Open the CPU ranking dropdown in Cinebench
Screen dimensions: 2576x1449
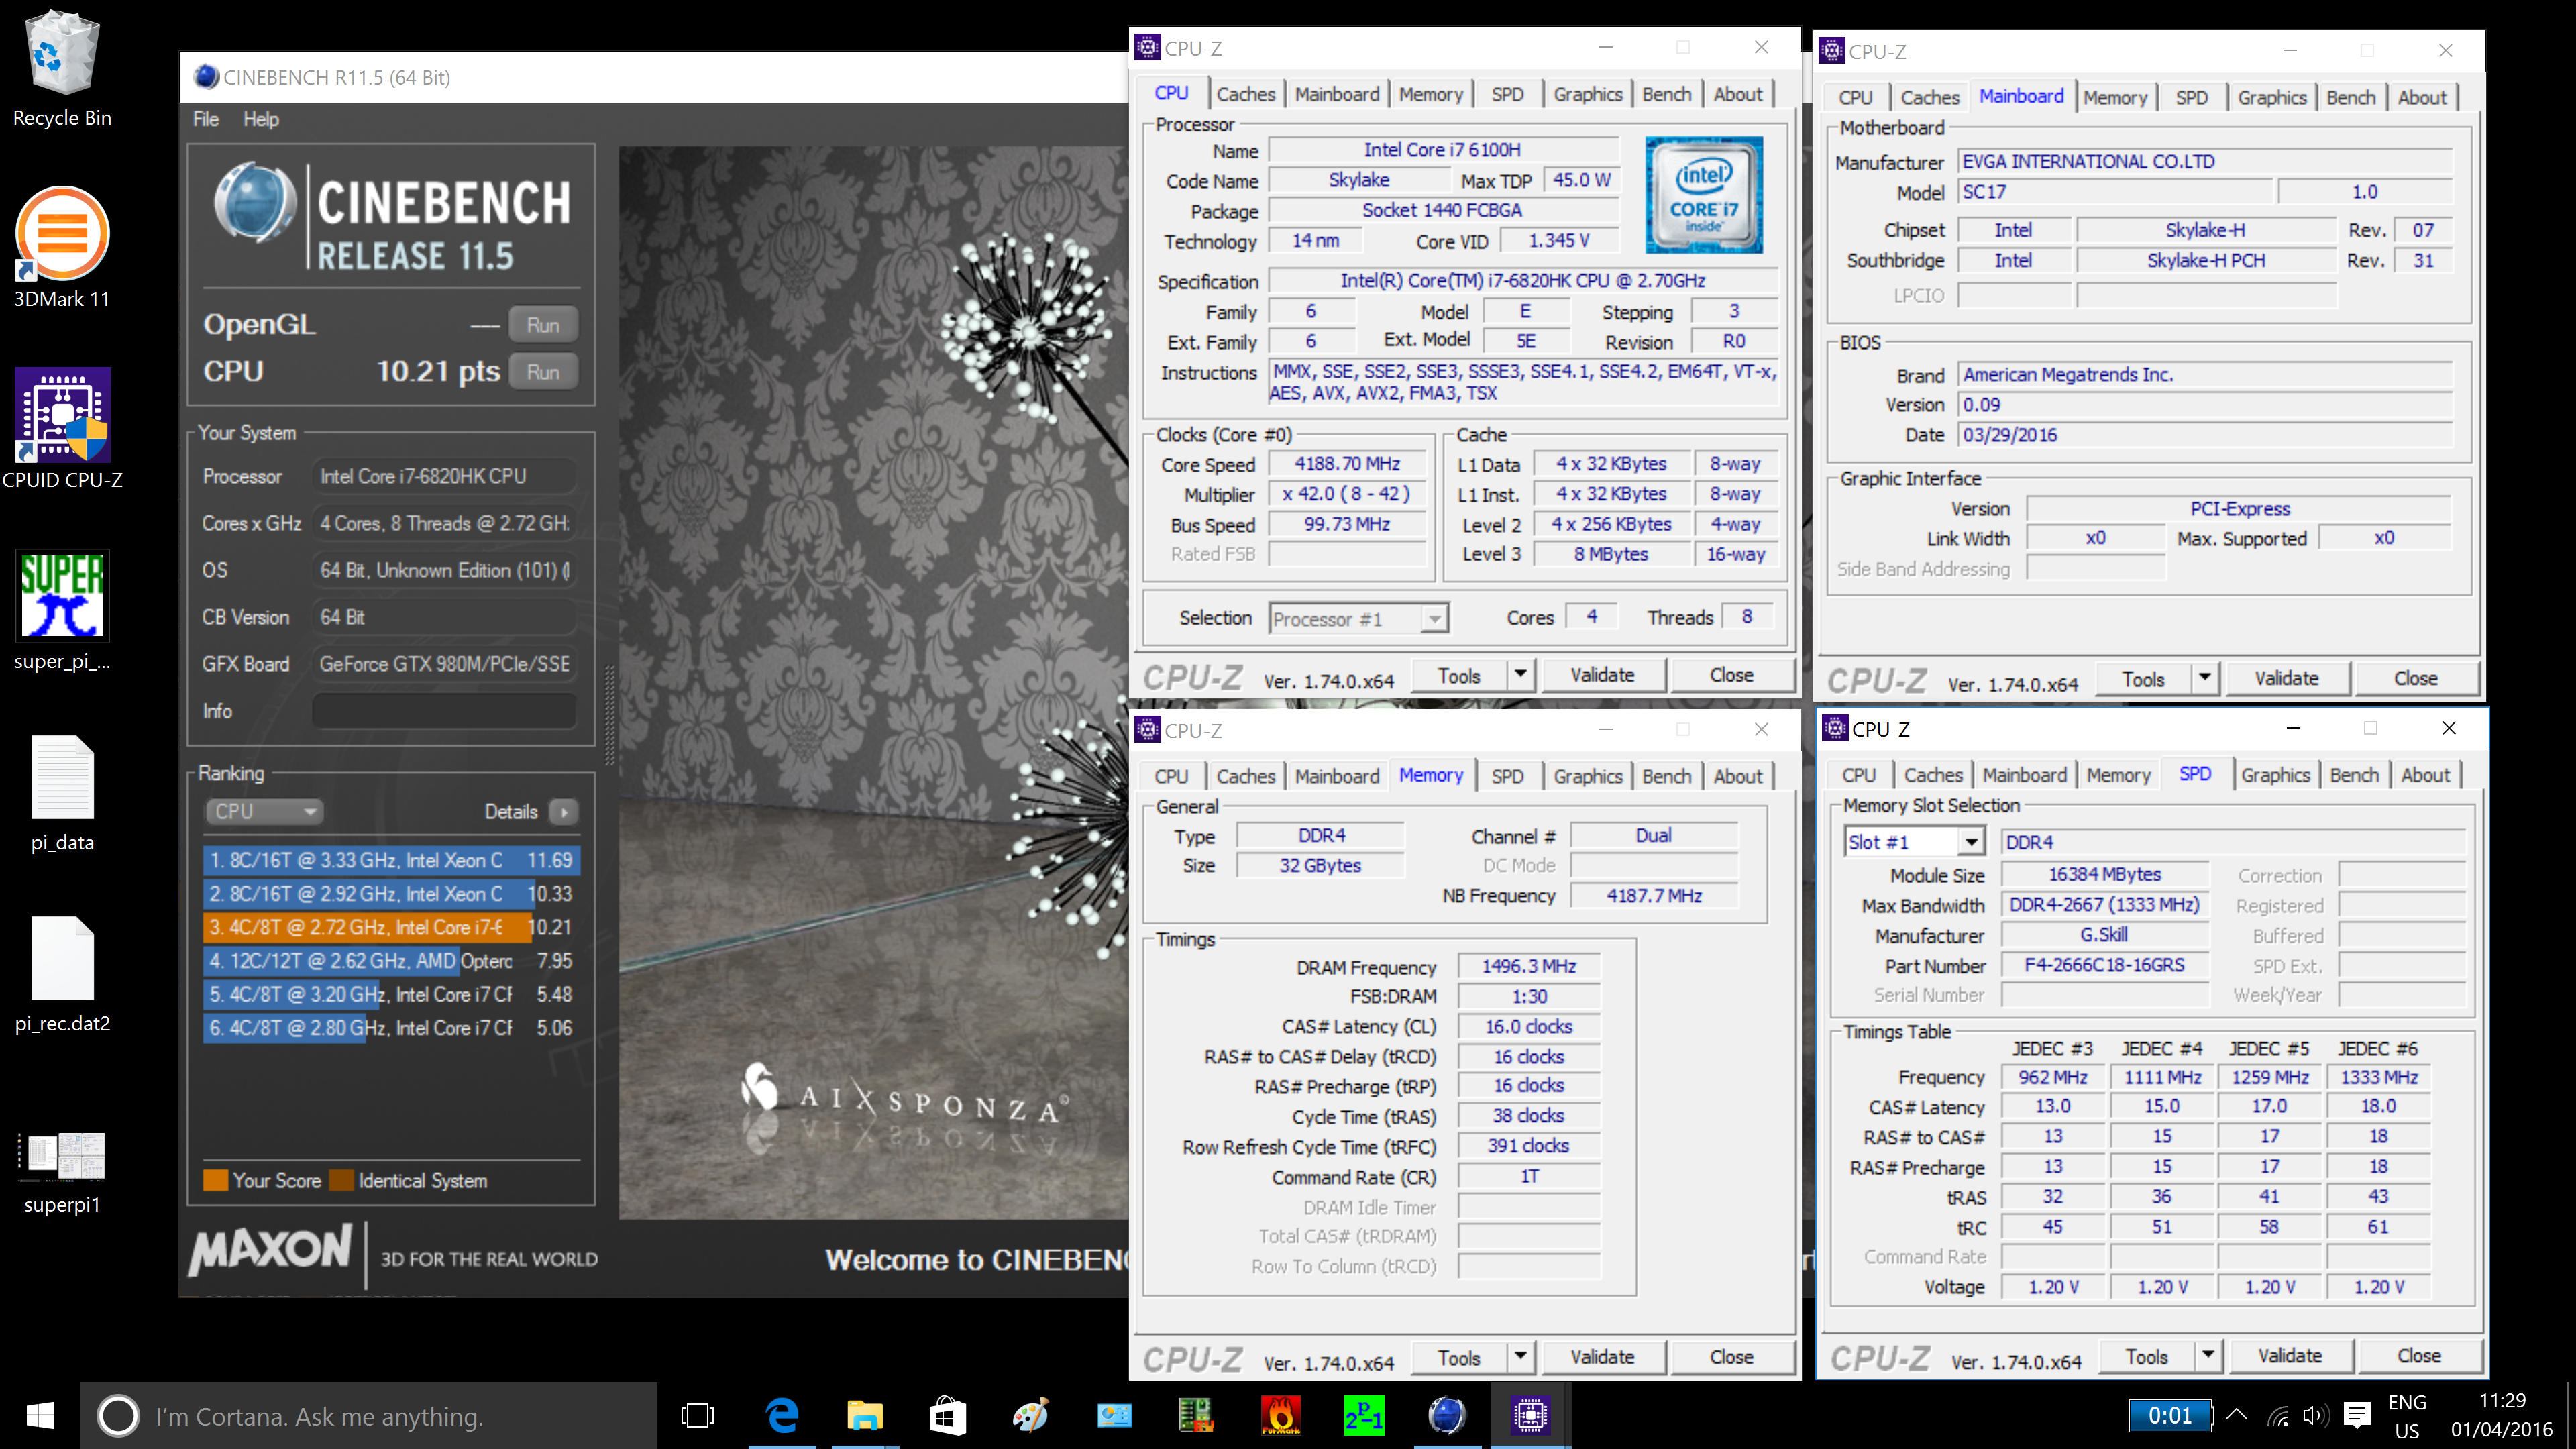pyautogui.click(x=263, y=811)
